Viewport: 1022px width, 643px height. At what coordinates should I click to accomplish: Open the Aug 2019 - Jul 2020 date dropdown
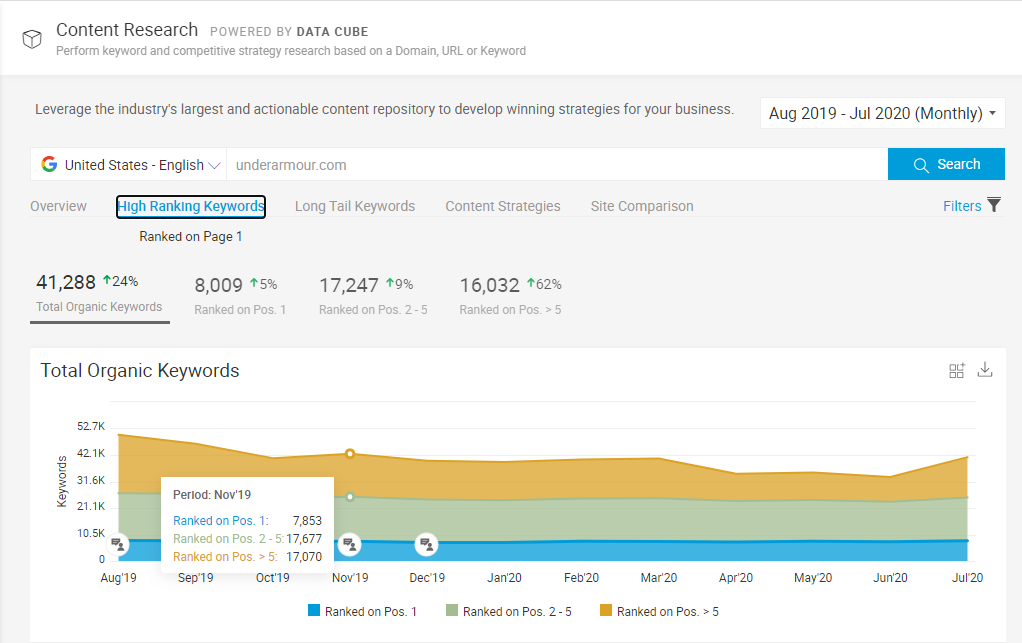coord(881,113)
